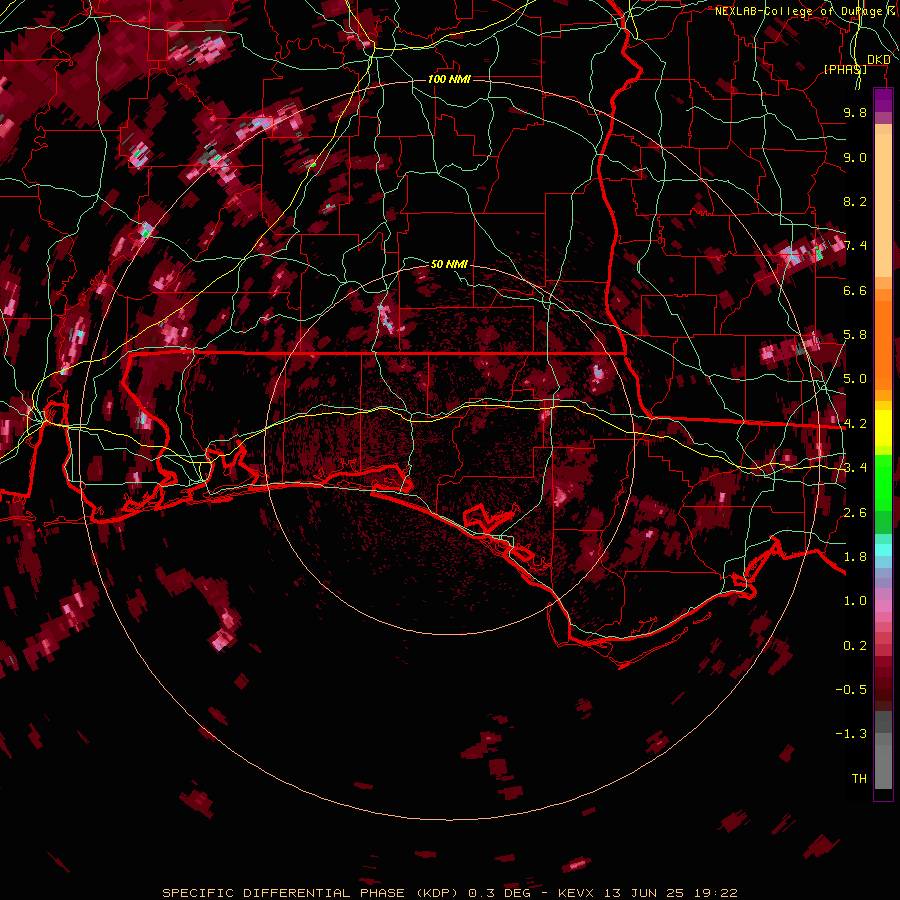Select the 1.8 scale label
The width and height of the screenshot is (900, 900).
tap(855, 557)
